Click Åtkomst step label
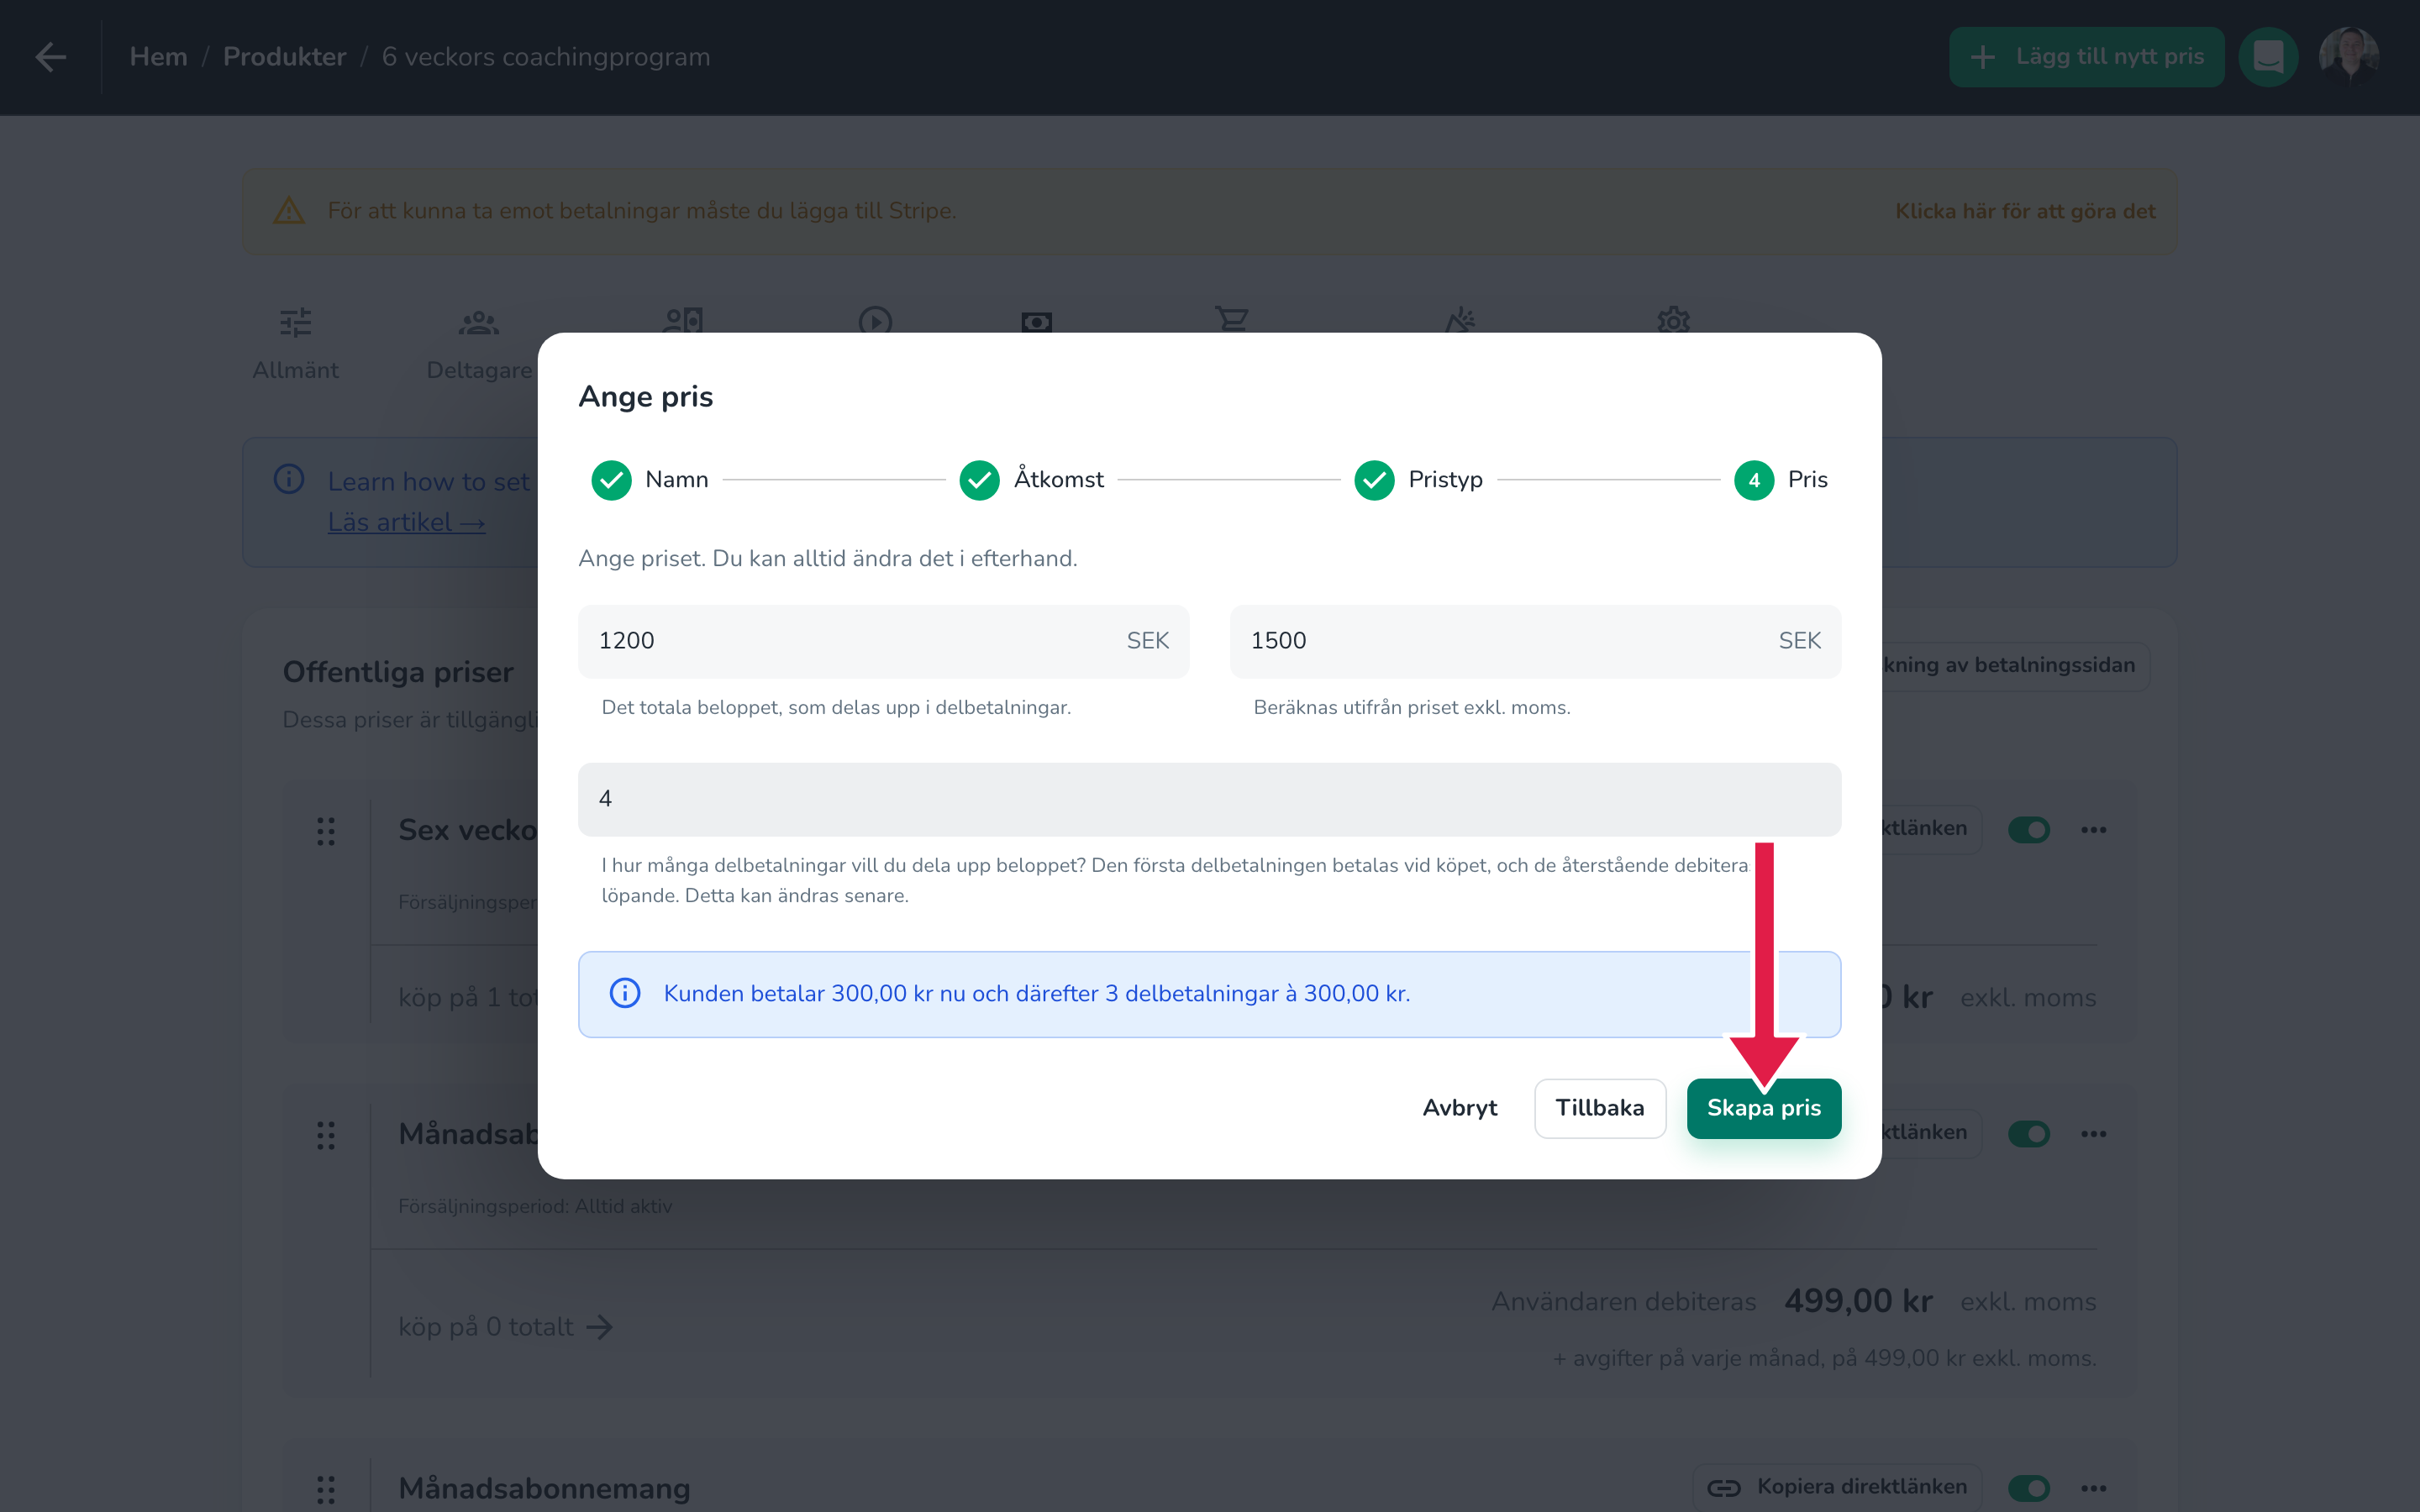 [x=1059, y=480]
